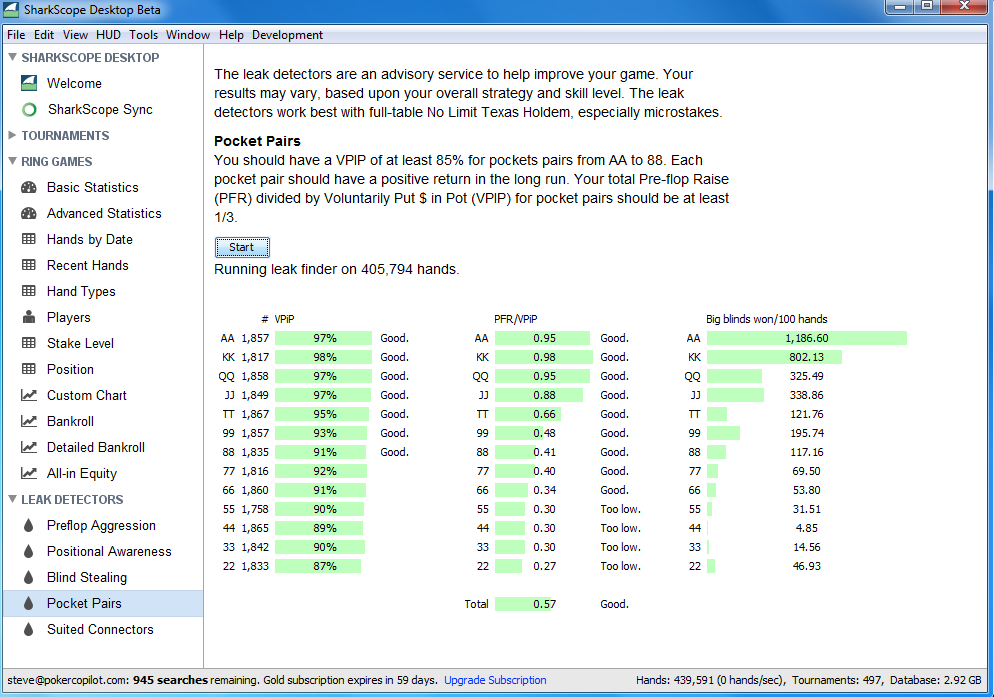994x697 pixels.
Task: Close the SharkScope Desktop window
Action: (x=964, y=6)
